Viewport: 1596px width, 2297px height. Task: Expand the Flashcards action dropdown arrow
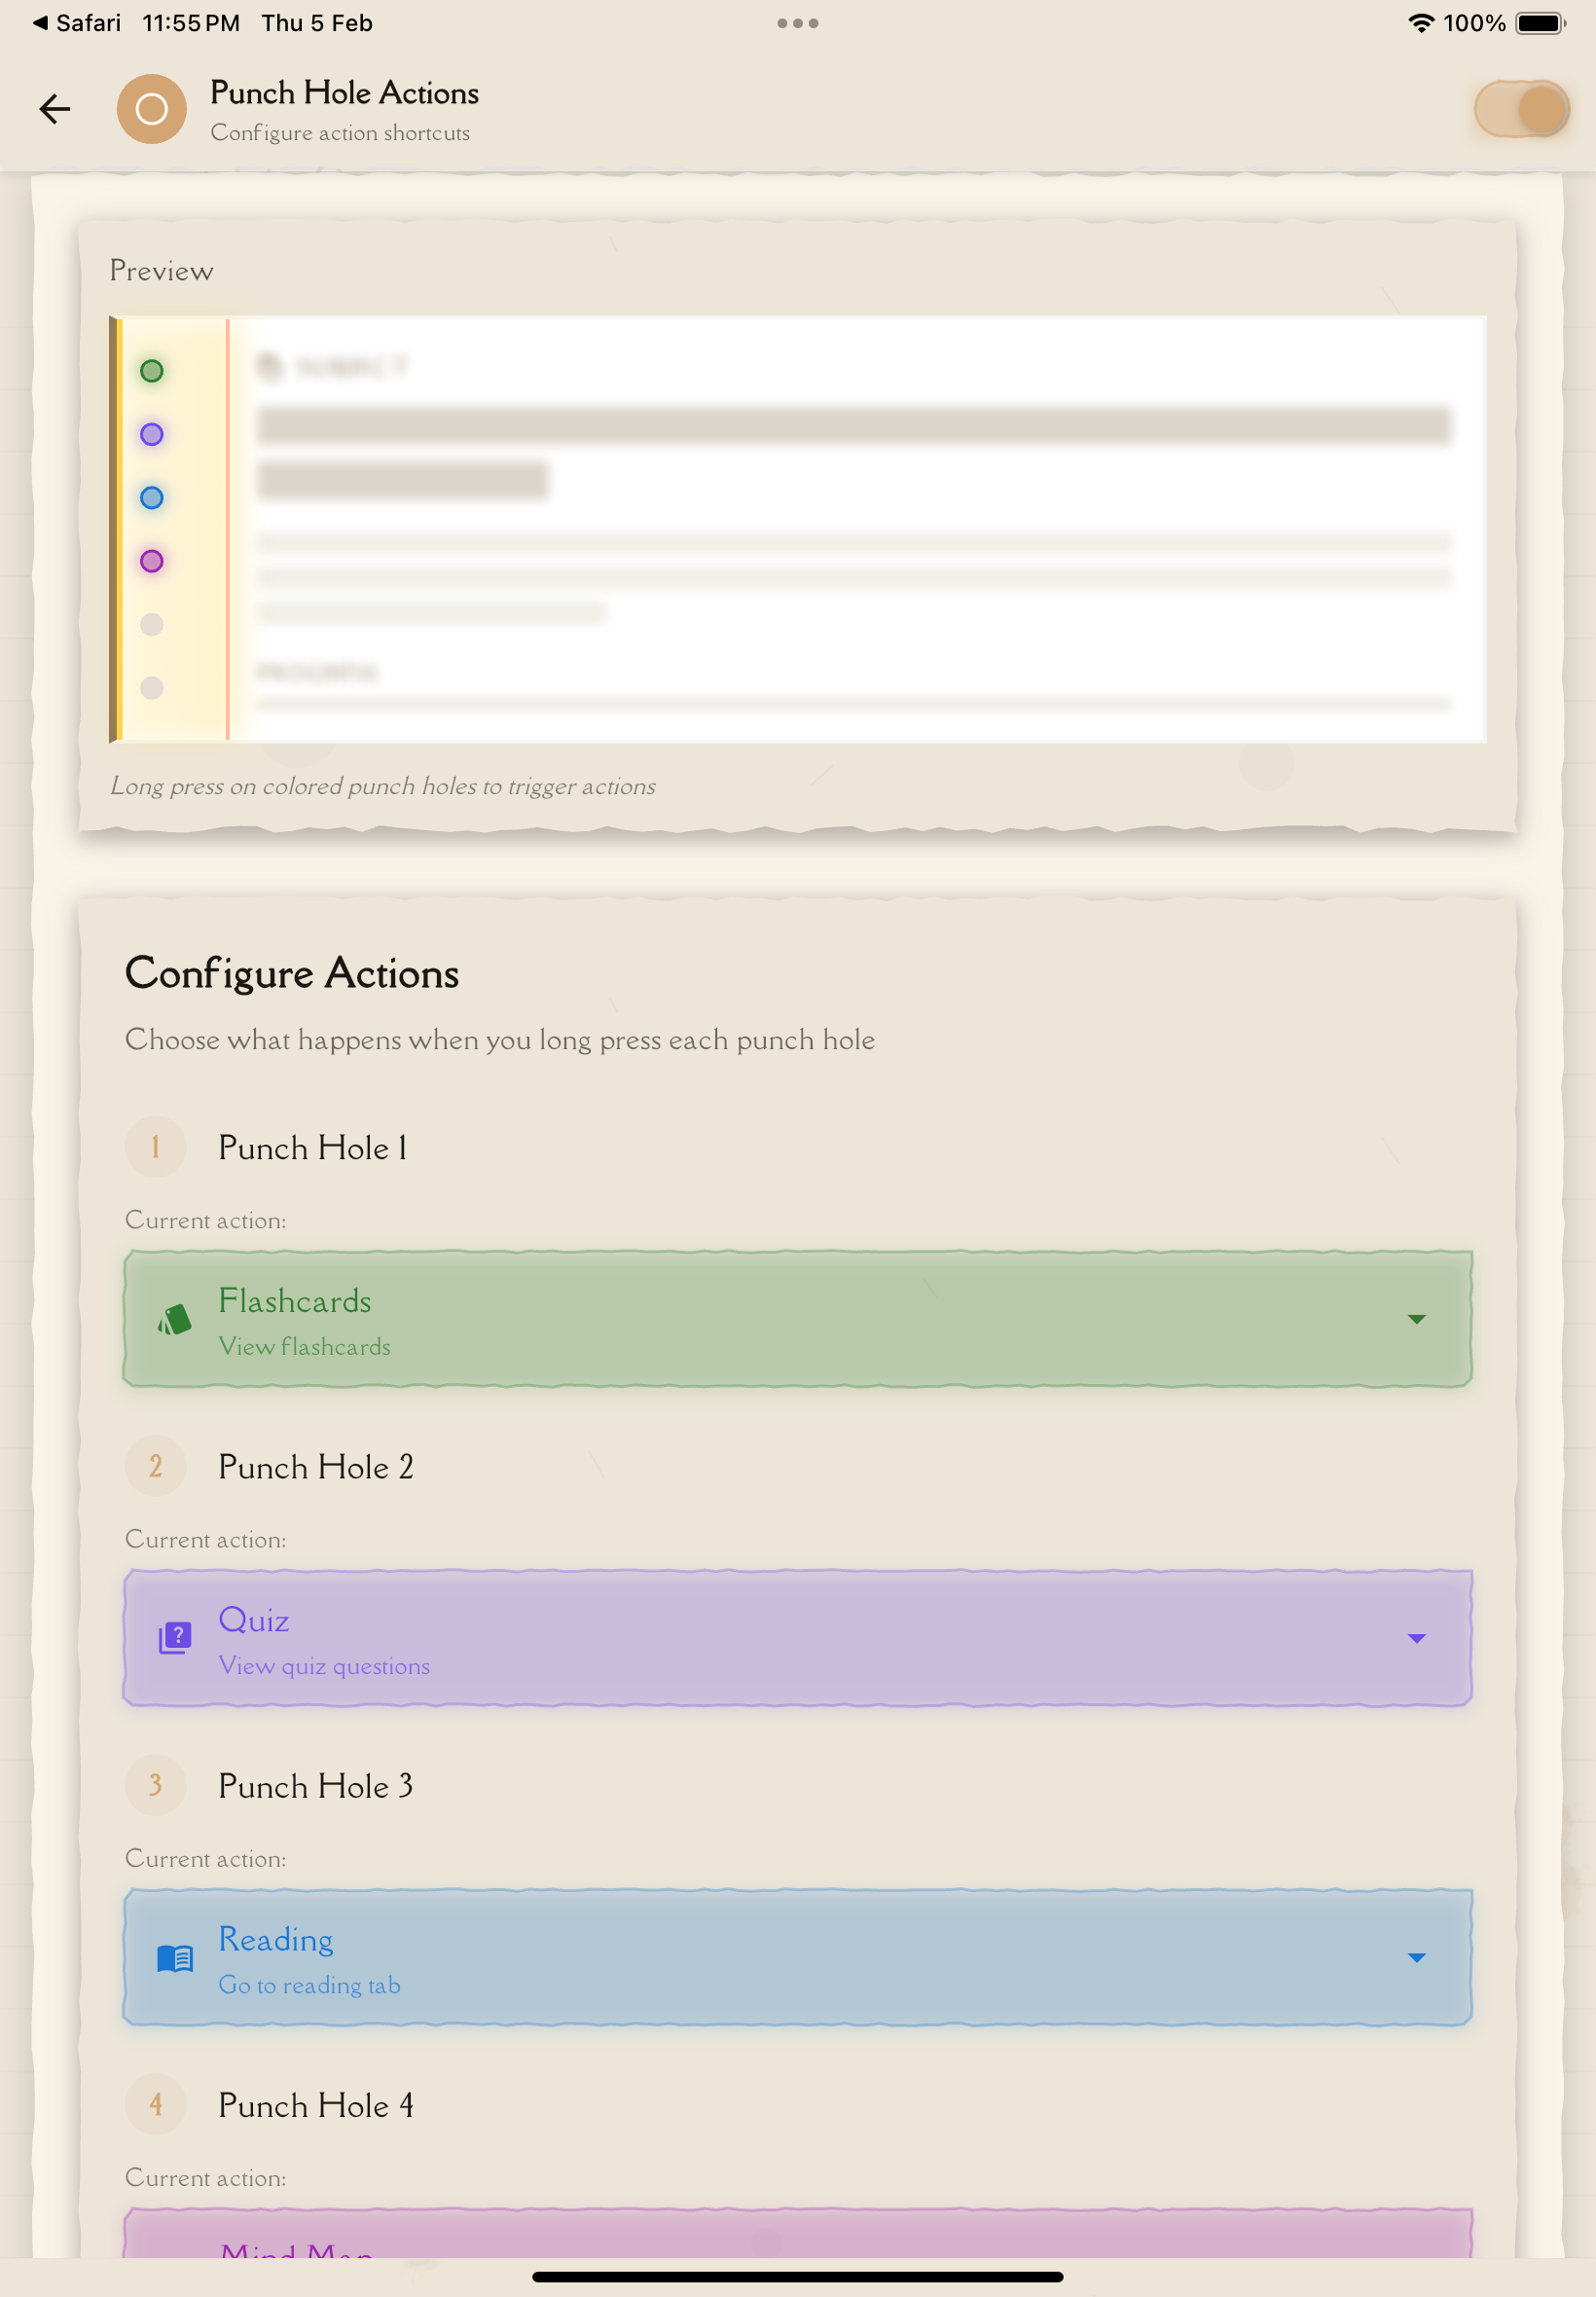1416,1319
